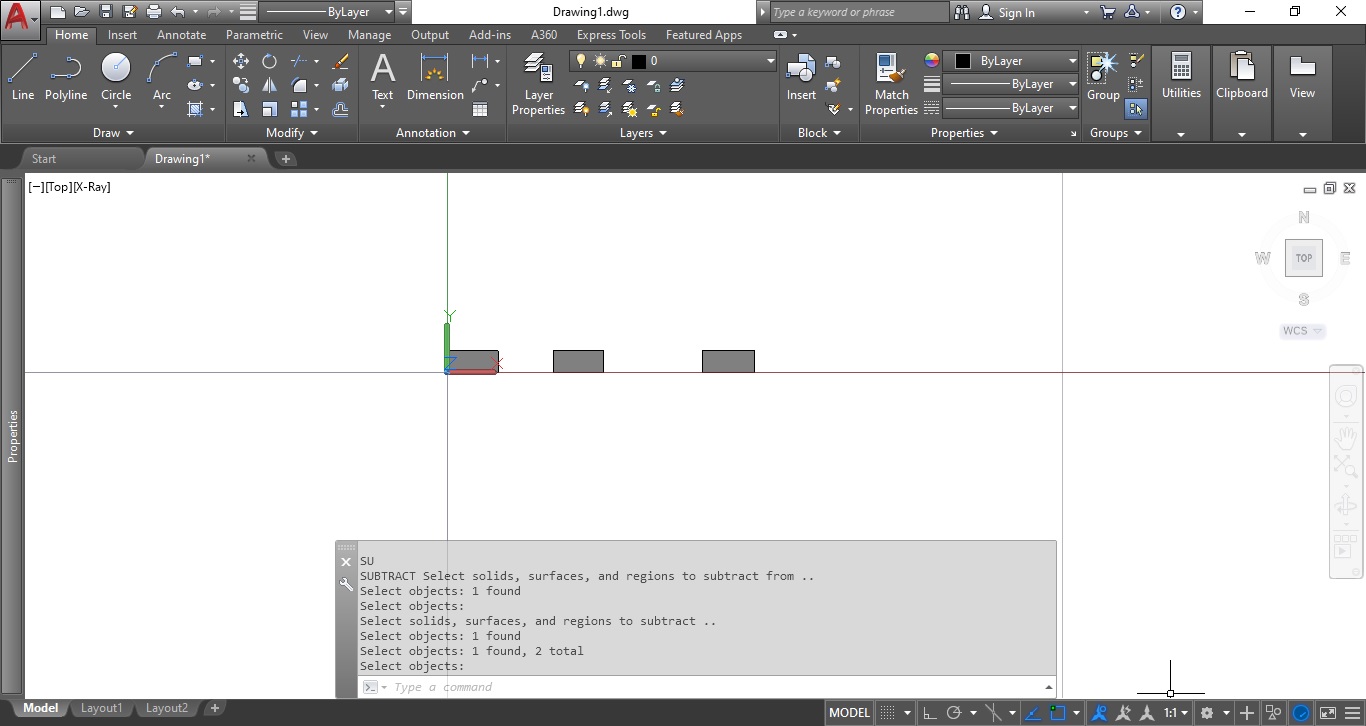Click the Explode tool icon
This screenshot has height=726, width=1366.
click(340, 85)
